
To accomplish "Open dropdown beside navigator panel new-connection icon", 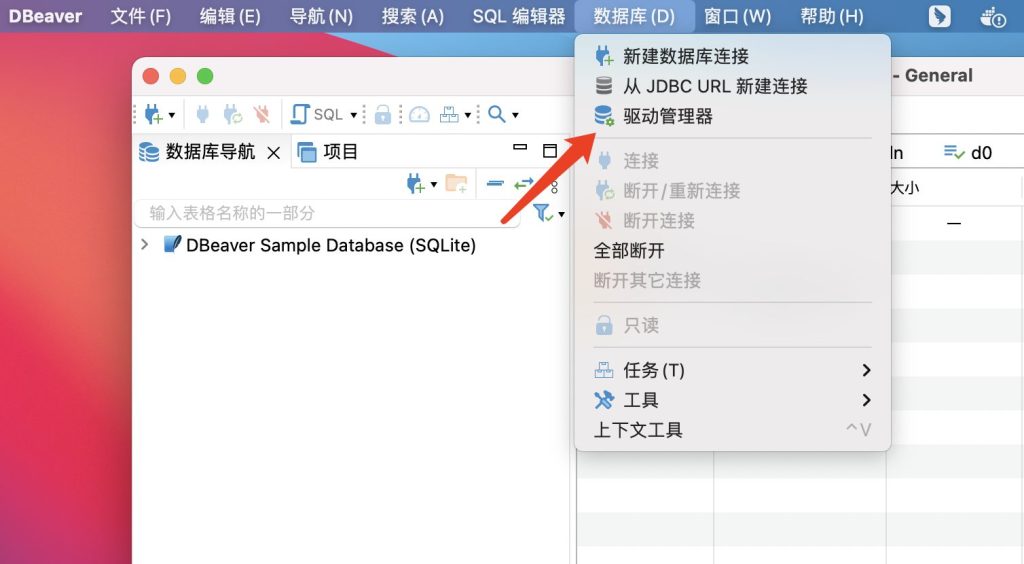I will 434,185.
